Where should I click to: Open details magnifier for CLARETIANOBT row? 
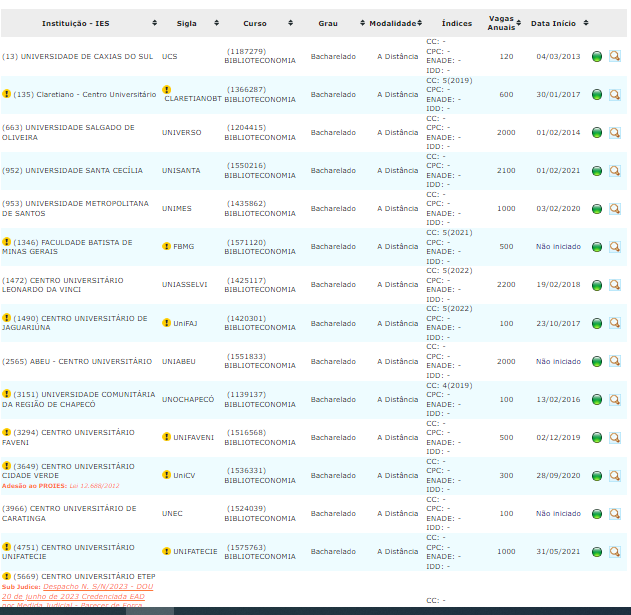click(x=615, y=95)
